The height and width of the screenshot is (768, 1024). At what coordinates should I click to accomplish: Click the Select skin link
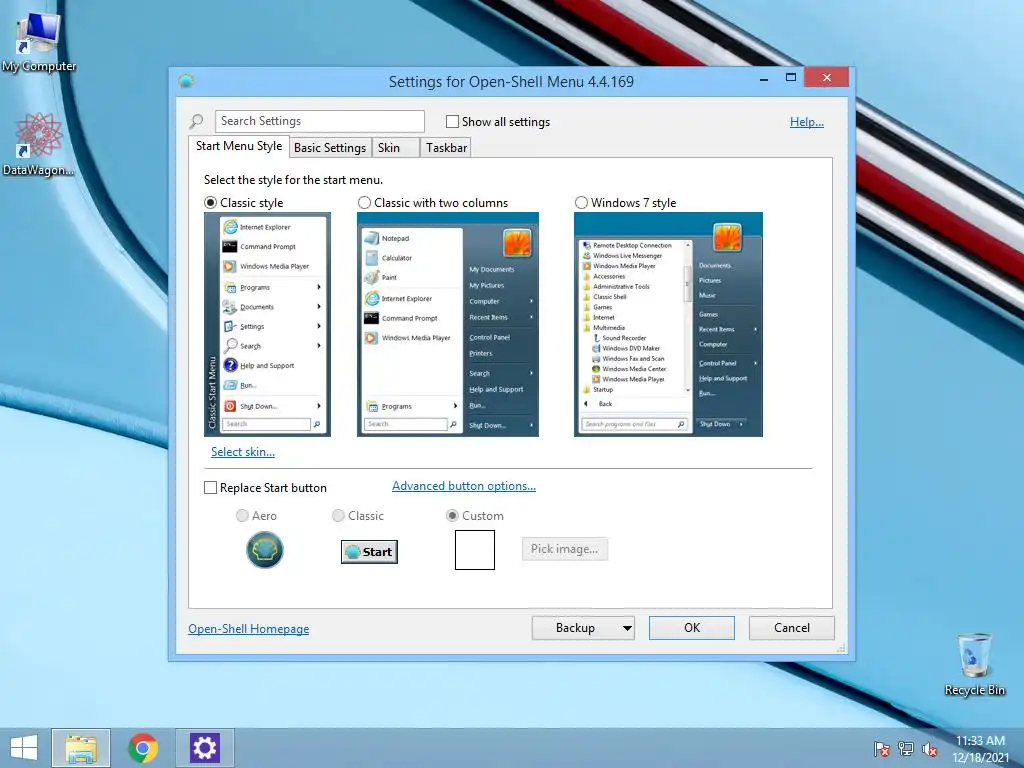[x=243, y=452]
